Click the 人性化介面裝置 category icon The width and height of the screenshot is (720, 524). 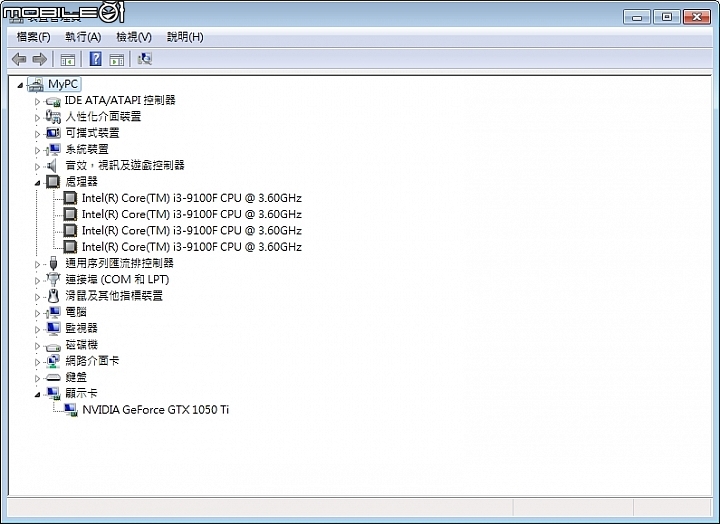53,117
